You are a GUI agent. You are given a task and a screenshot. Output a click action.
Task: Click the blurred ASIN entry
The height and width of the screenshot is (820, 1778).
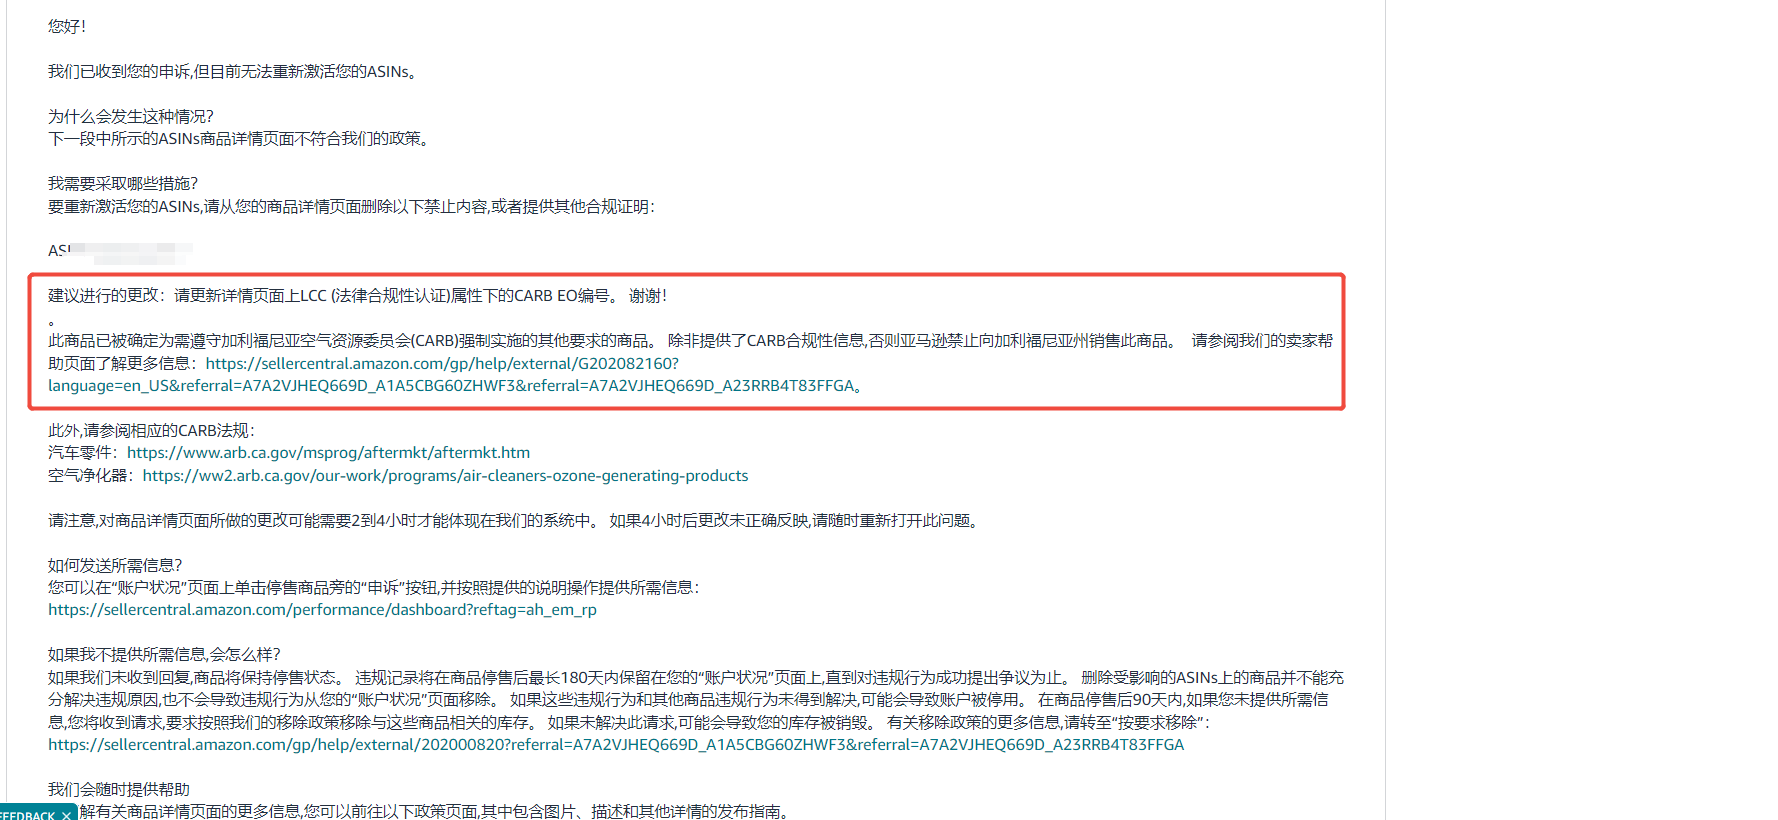pos(120,251)
